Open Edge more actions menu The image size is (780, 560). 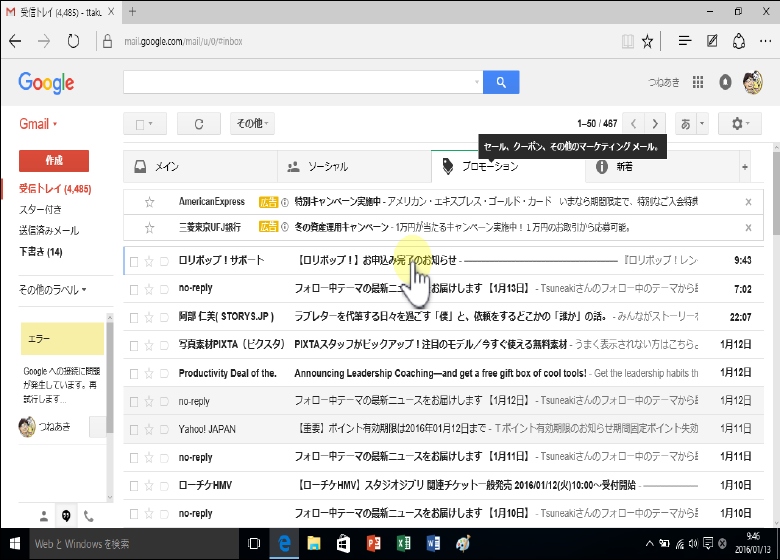(766, 41)
